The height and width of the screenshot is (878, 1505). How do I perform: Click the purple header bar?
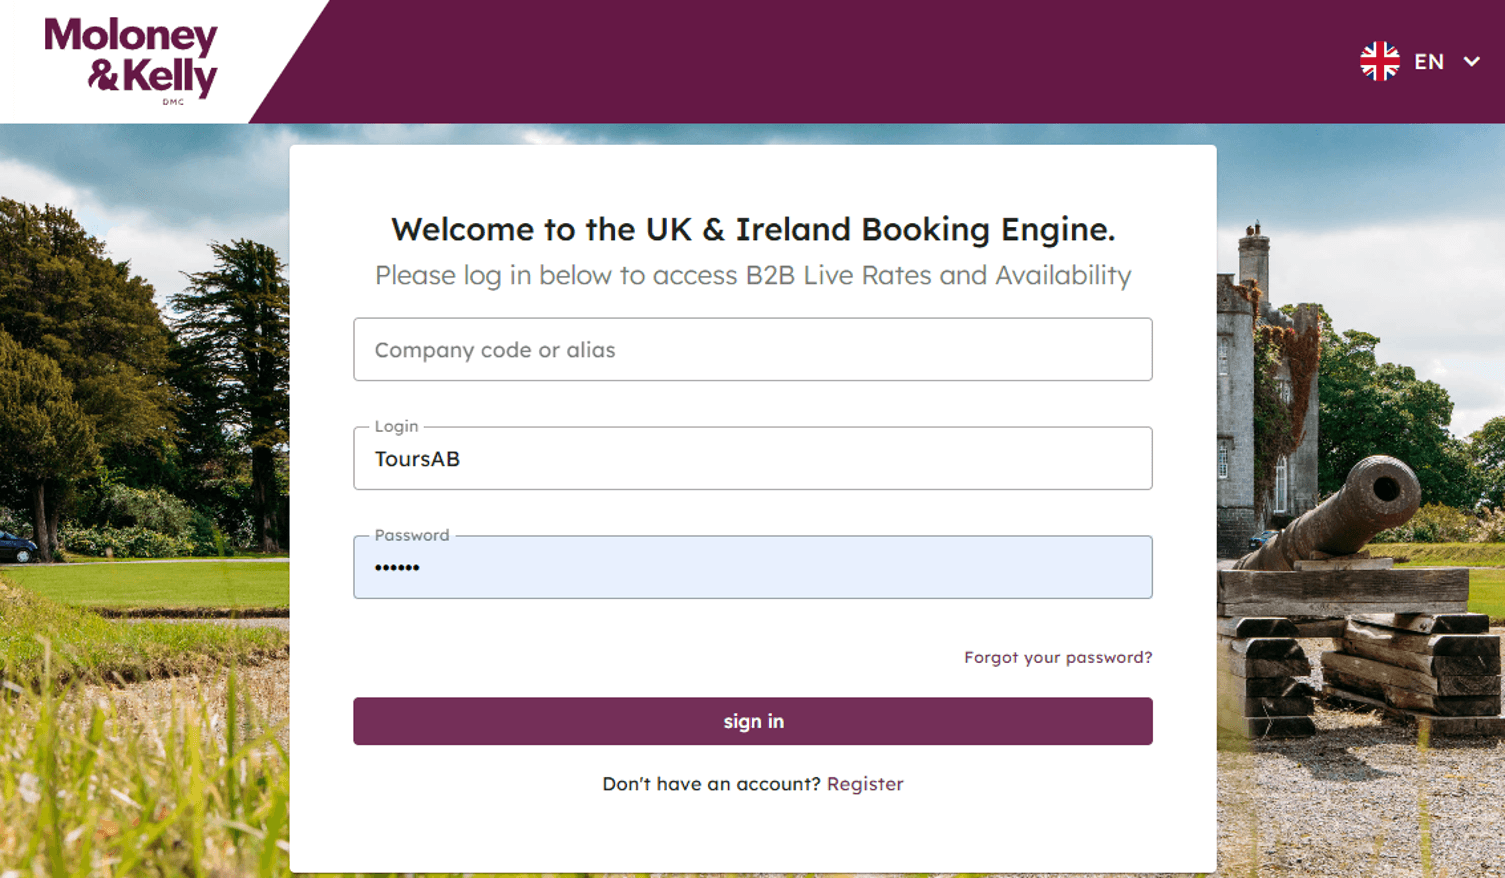[800, 60]
